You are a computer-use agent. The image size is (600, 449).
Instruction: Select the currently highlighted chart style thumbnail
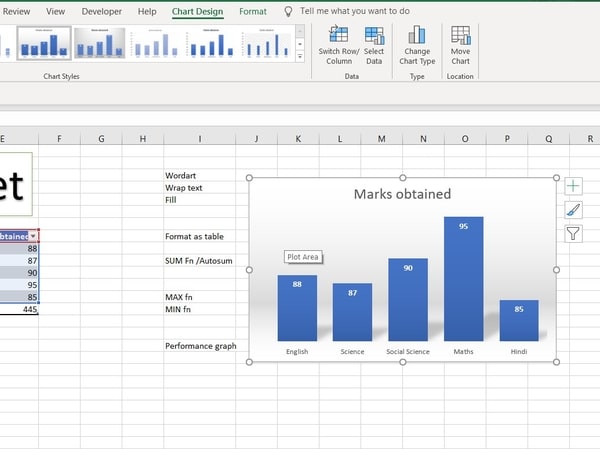pos(44,43)
